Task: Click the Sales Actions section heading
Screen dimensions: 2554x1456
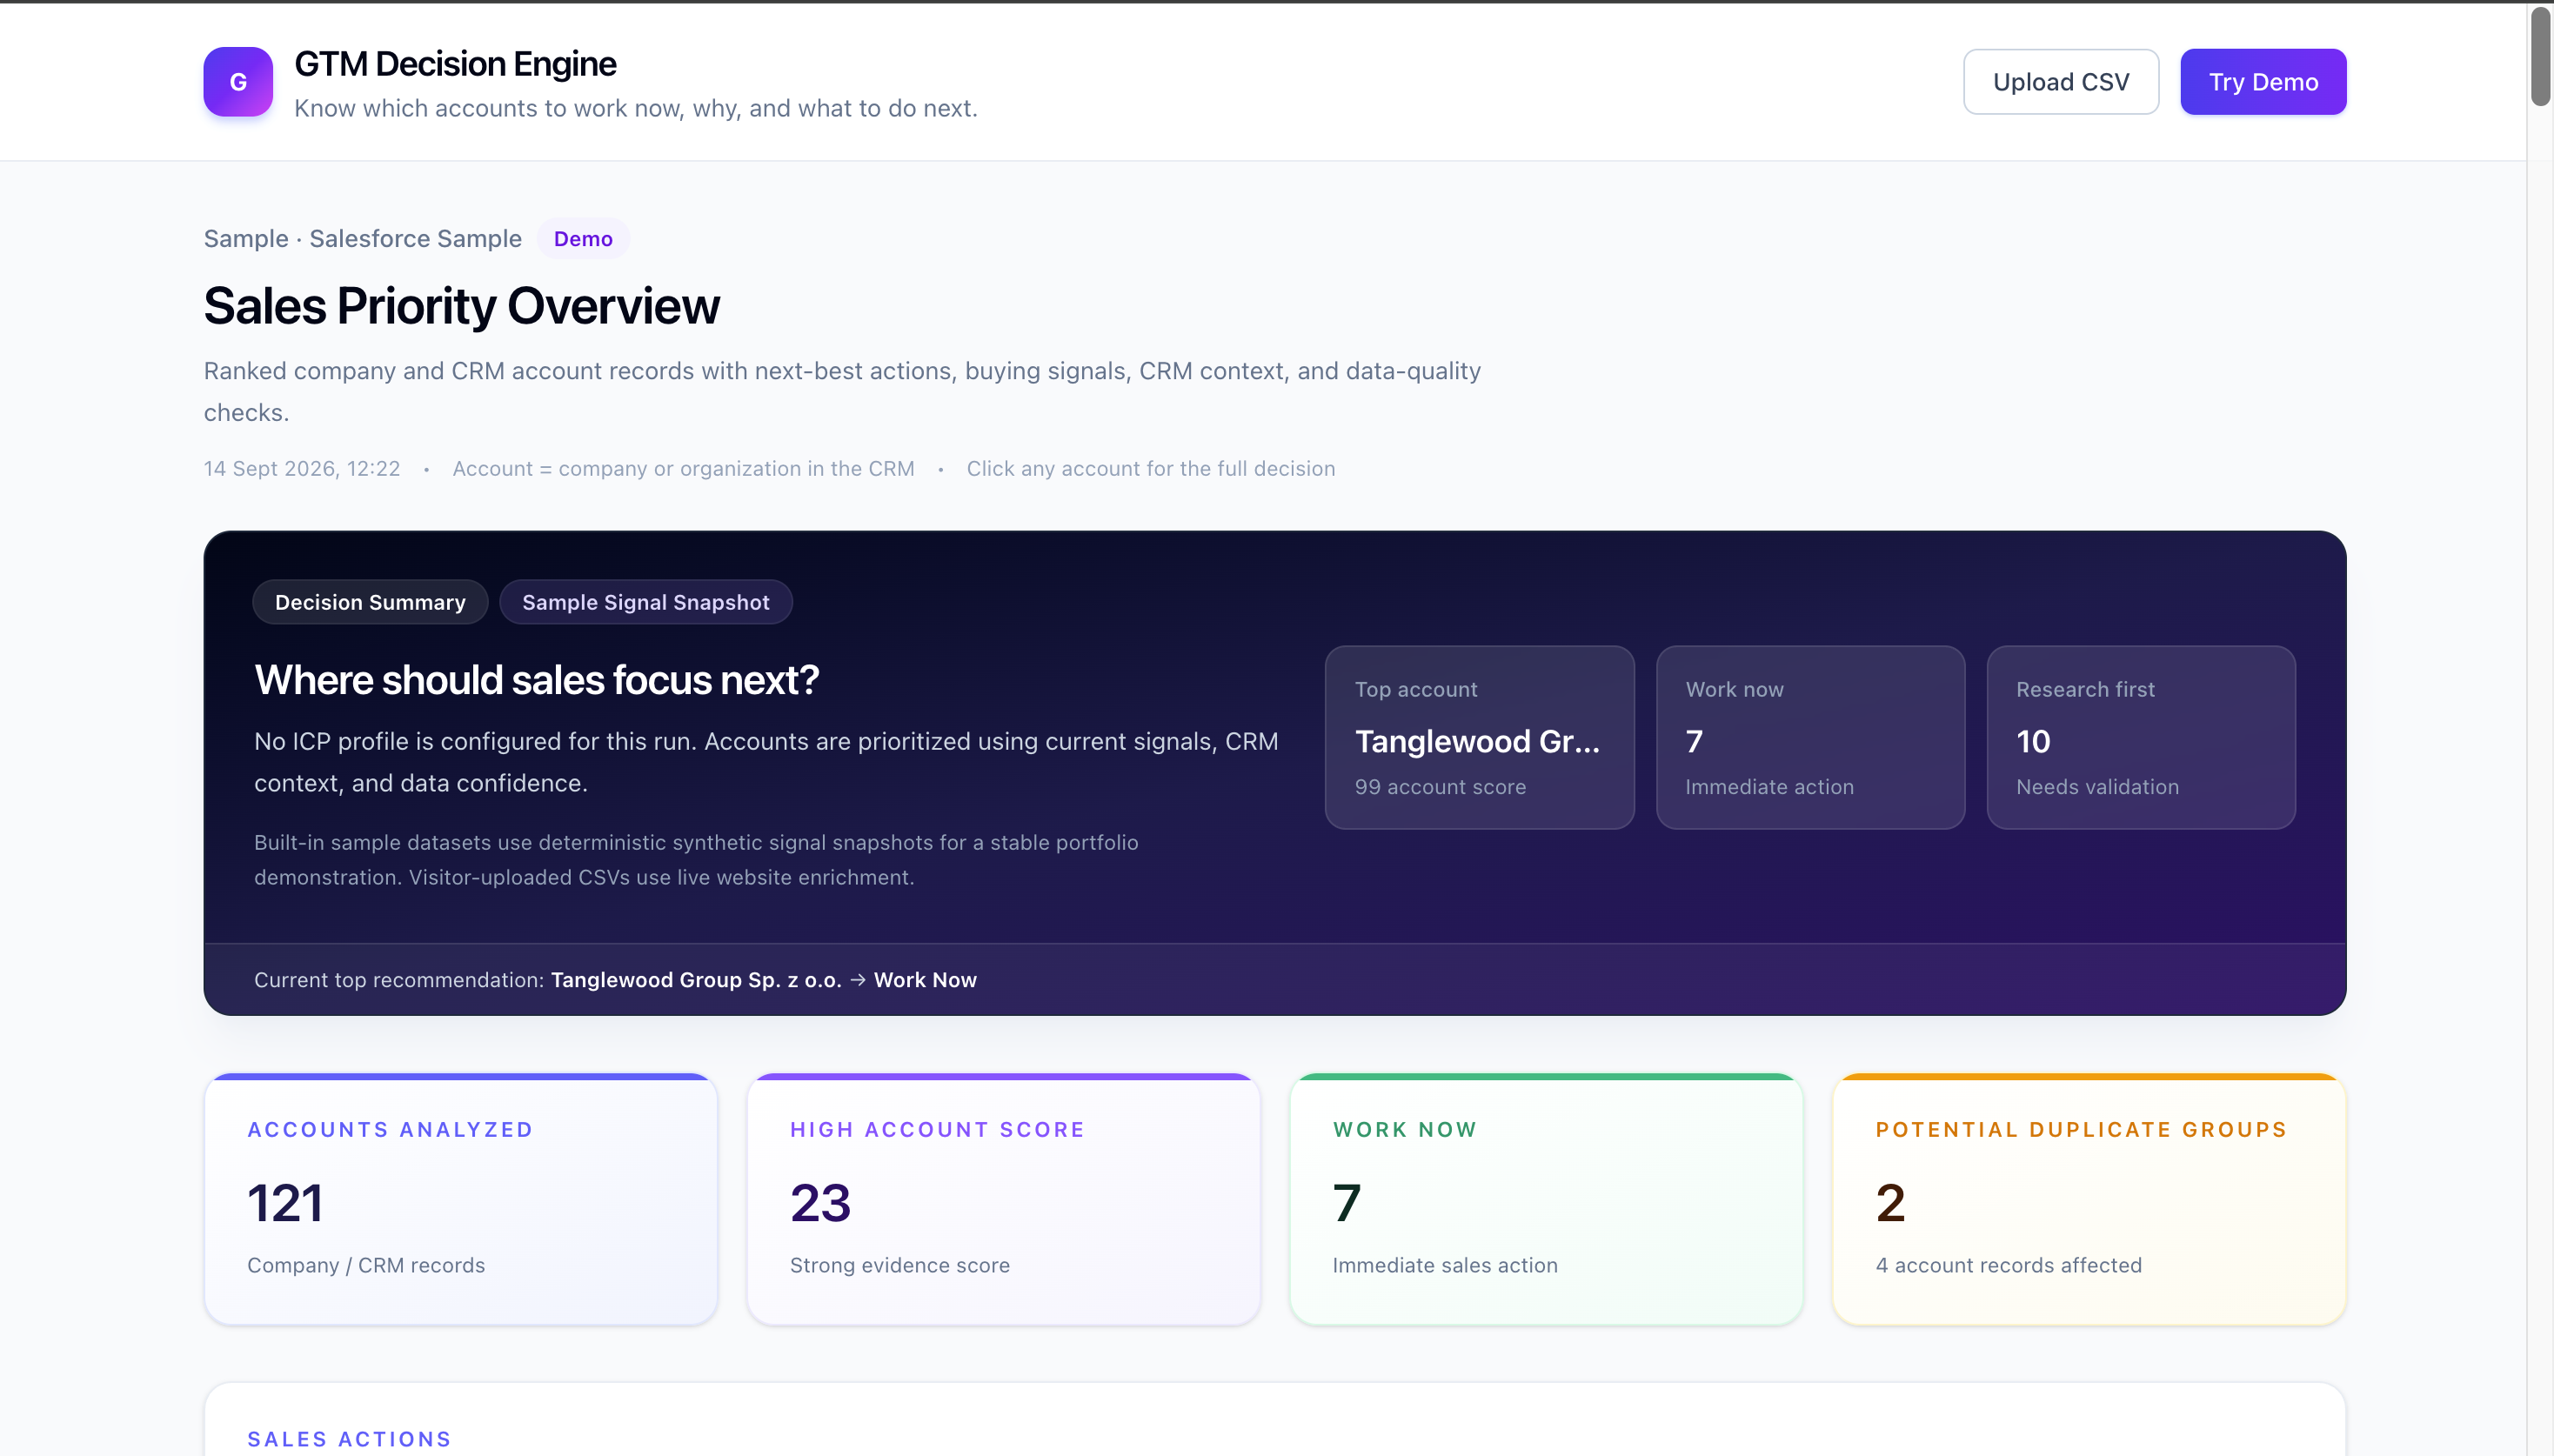Action: (349, 1439)
